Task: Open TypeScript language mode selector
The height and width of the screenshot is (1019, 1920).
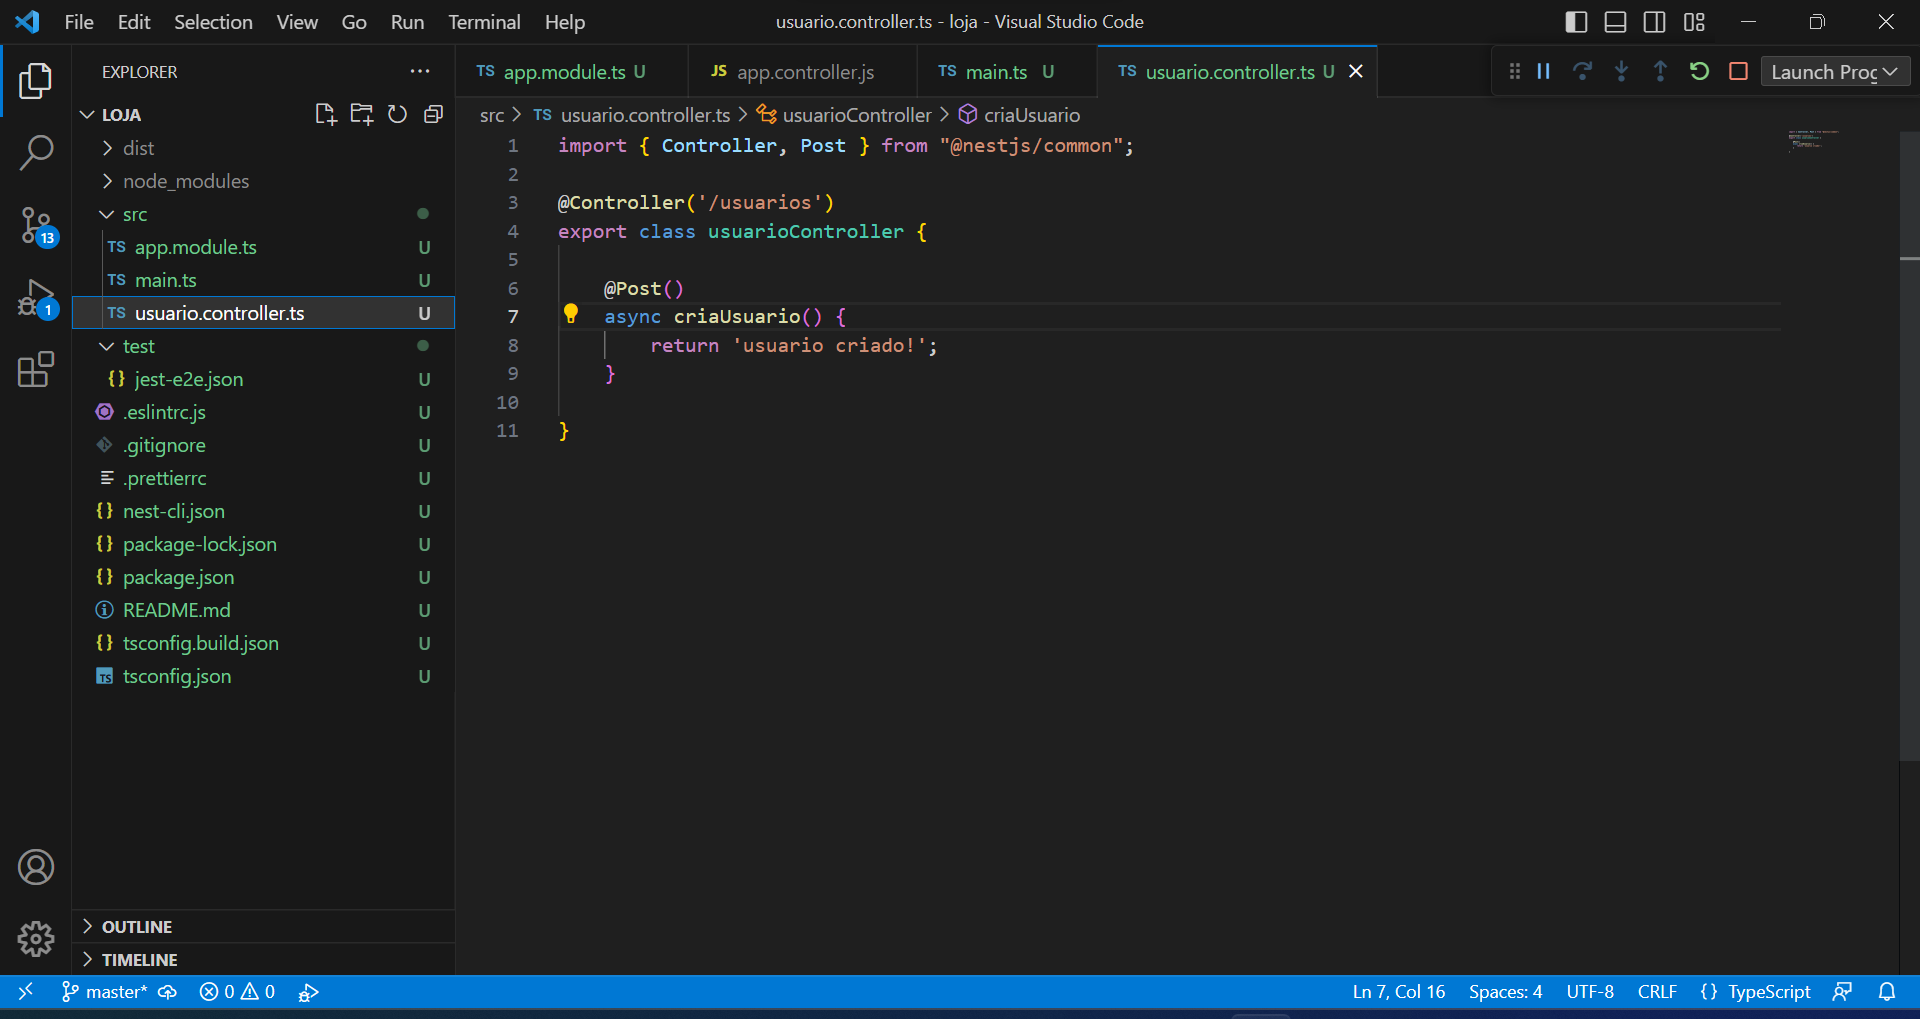Action: tap(1769, 991)
